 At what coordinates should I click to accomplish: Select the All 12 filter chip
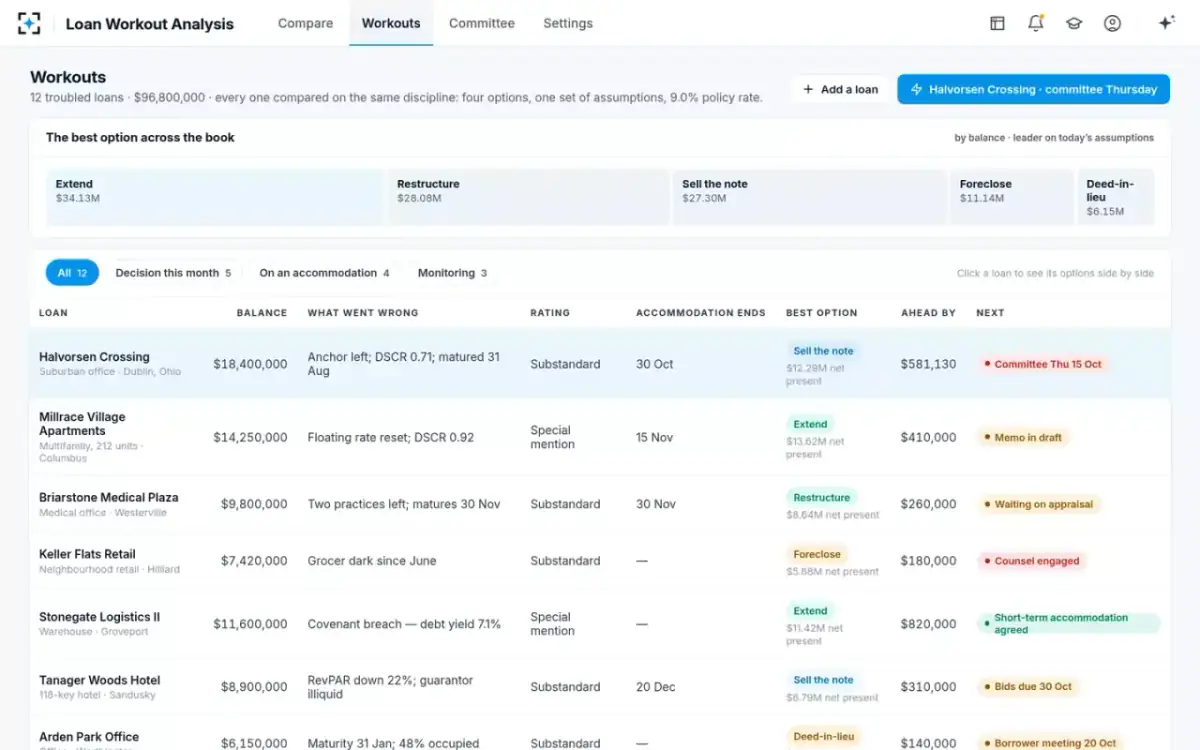72,273
